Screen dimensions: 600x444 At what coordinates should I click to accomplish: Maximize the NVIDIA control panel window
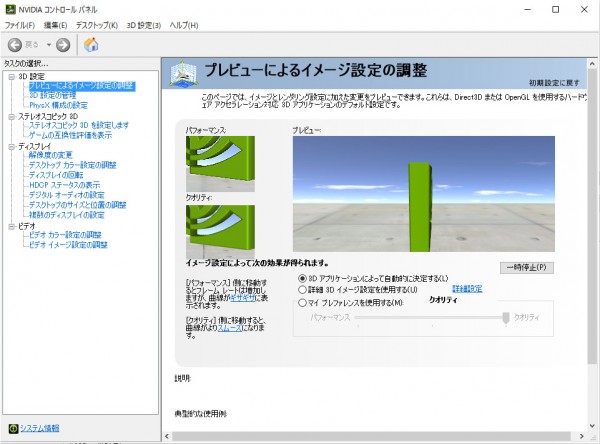tap(555, 10)
